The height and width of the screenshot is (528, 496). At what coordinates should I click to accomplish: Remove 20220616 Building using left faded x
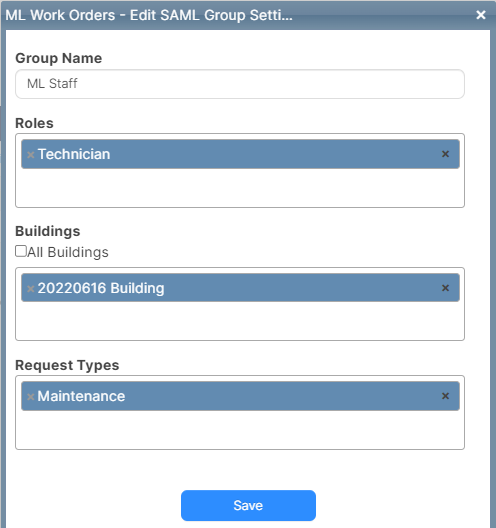pyautogui.click(x=31, y=289)
